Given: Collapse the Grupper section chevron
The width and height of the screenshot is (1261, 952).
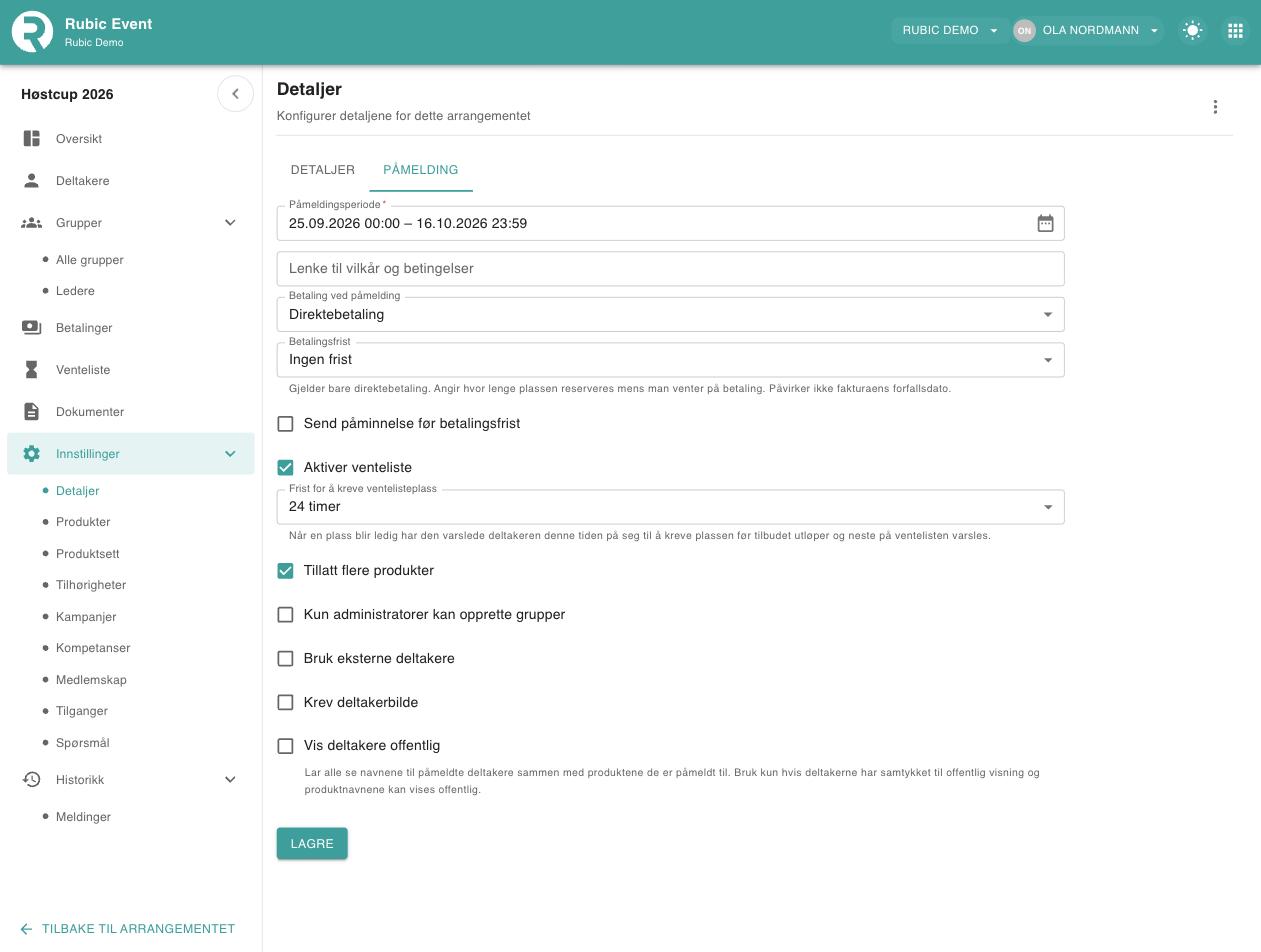Looking at the screenshot, I should [x=230, y=223].
